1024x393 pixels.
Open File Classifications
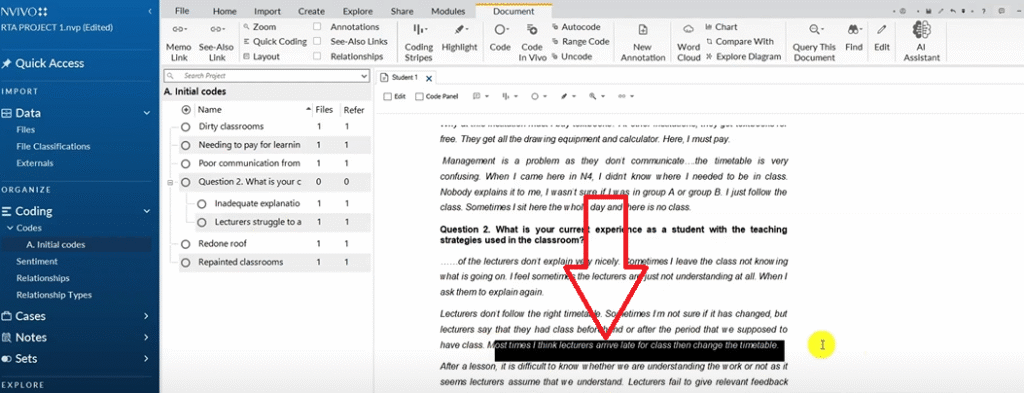point(53,146)
